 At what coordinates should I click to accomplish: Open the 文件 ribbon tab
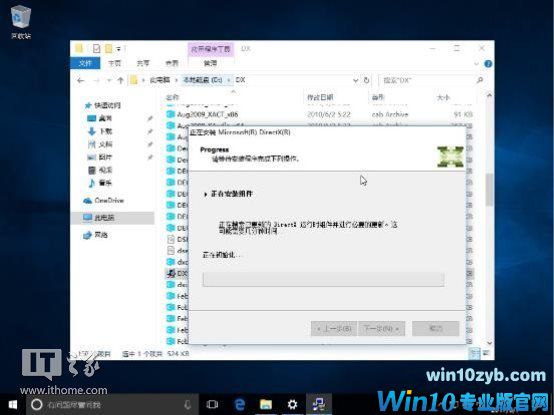pyautogui.click(x=85, y=63)
